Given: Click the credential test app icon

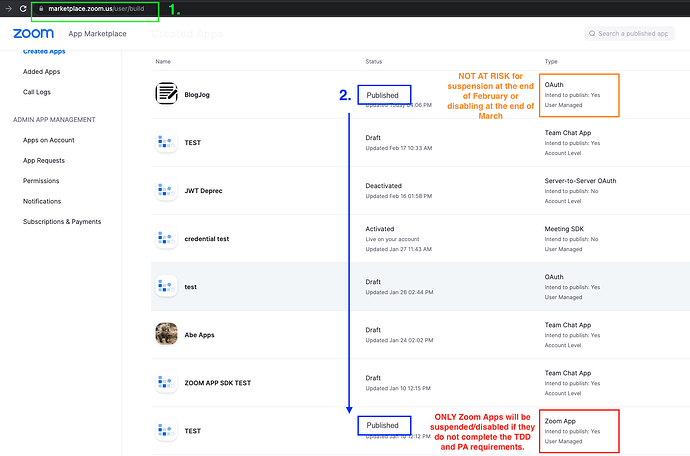Looking at the screenshot, I should [x=166, y=238].
